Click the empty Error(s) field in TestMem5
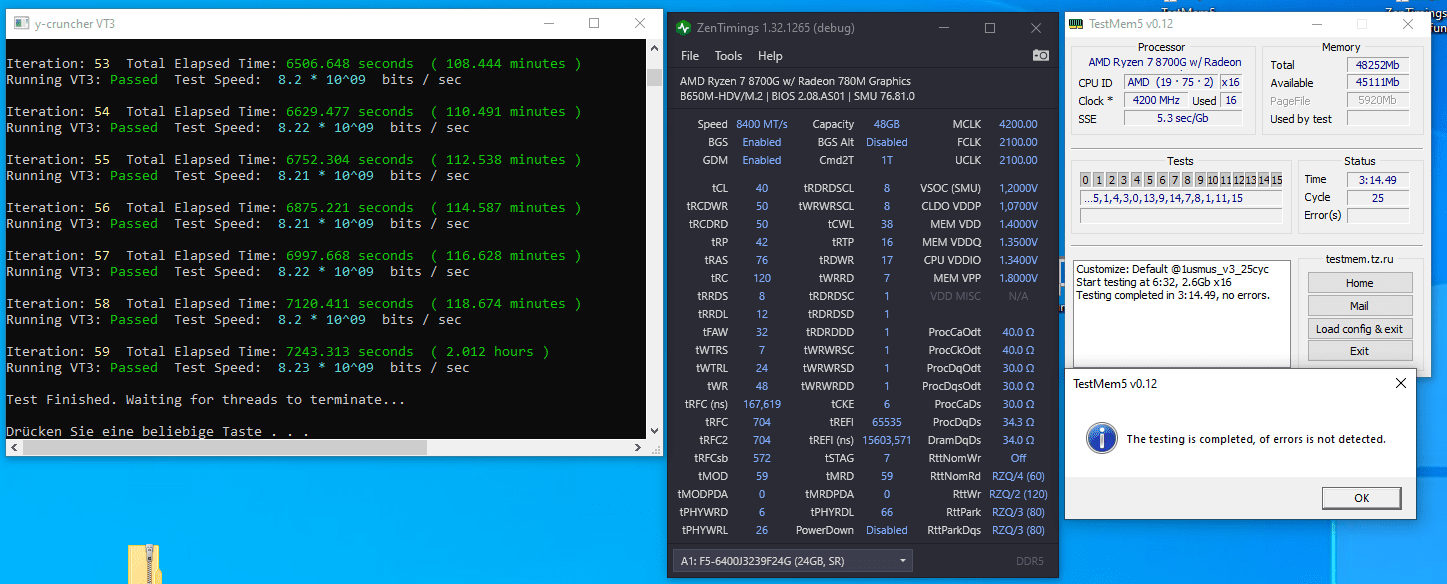This screenshot has width=1447, height=584. click(x=1378, y=216)
